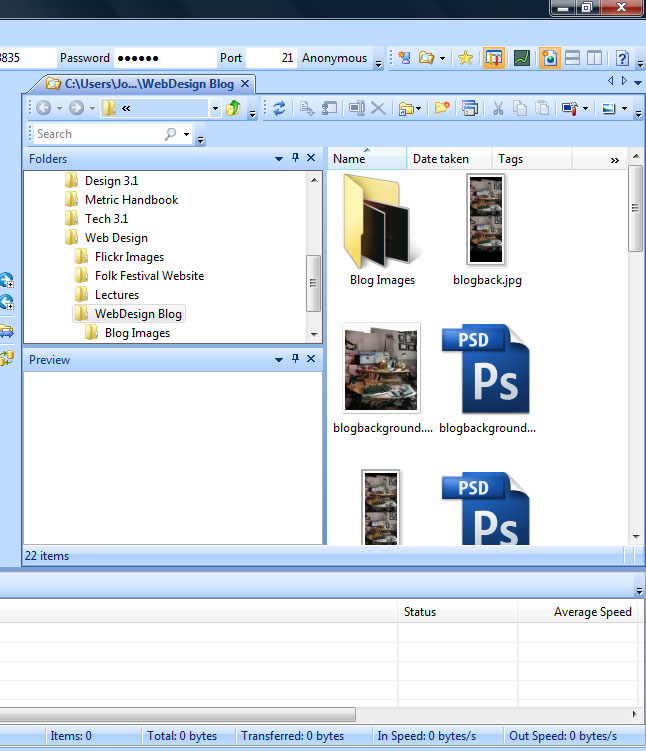Create a new folder with star icon

coord(442,108)
